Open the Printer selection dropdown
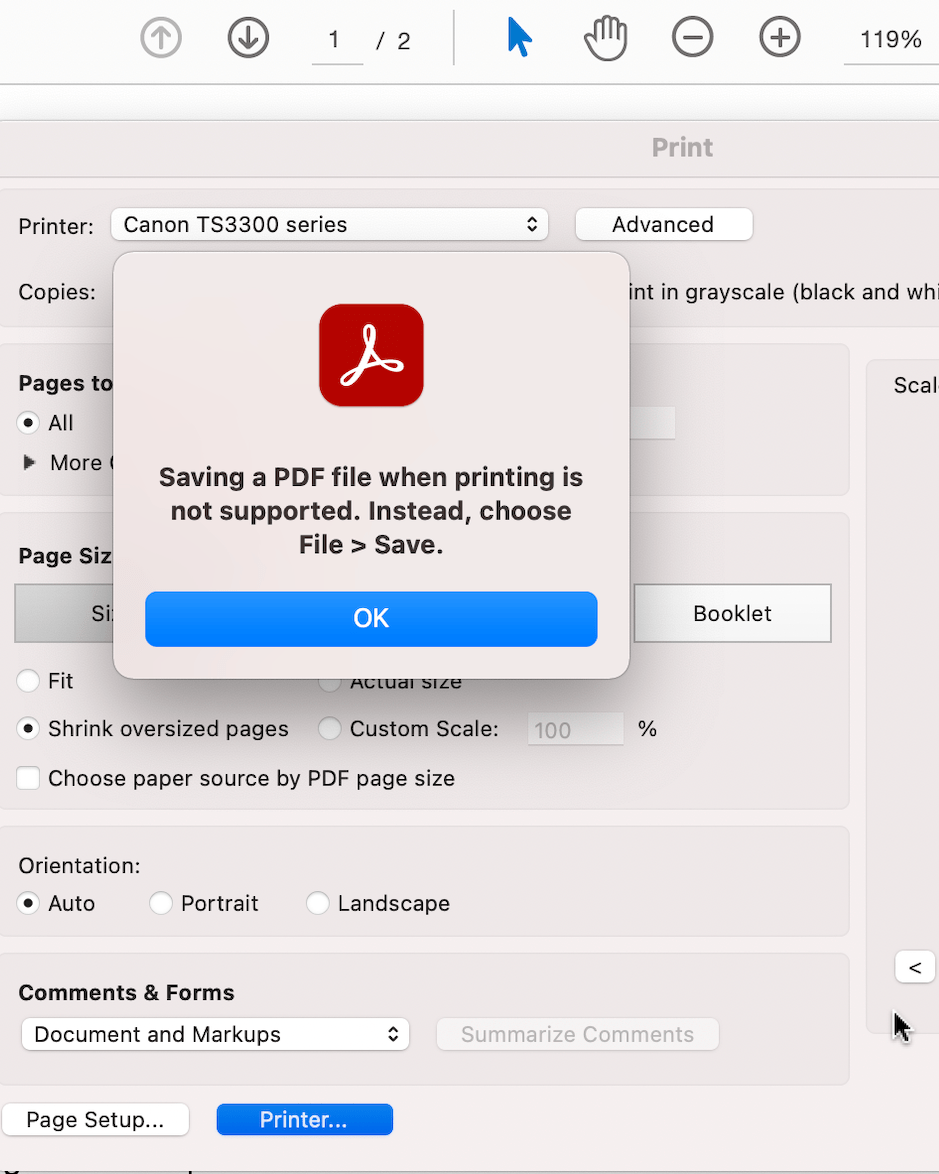The height and width of the screenshot is (1174, 939). point(329,225)
